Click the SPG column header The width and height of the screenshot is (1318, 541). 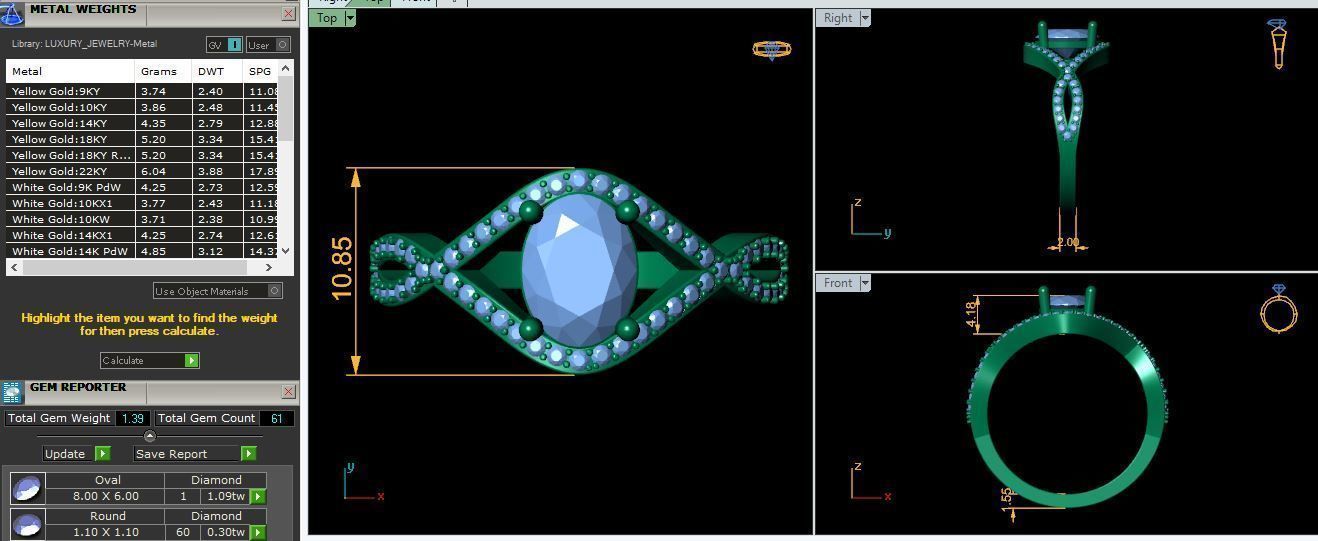[260, 71]
